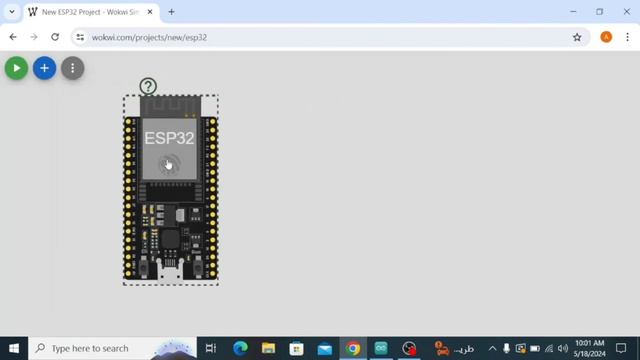Image resolution: width=640 pixels, height=360 pixels.
Task: Go back to the previous page
Action: pyautogui.click(x=13, y=37)
